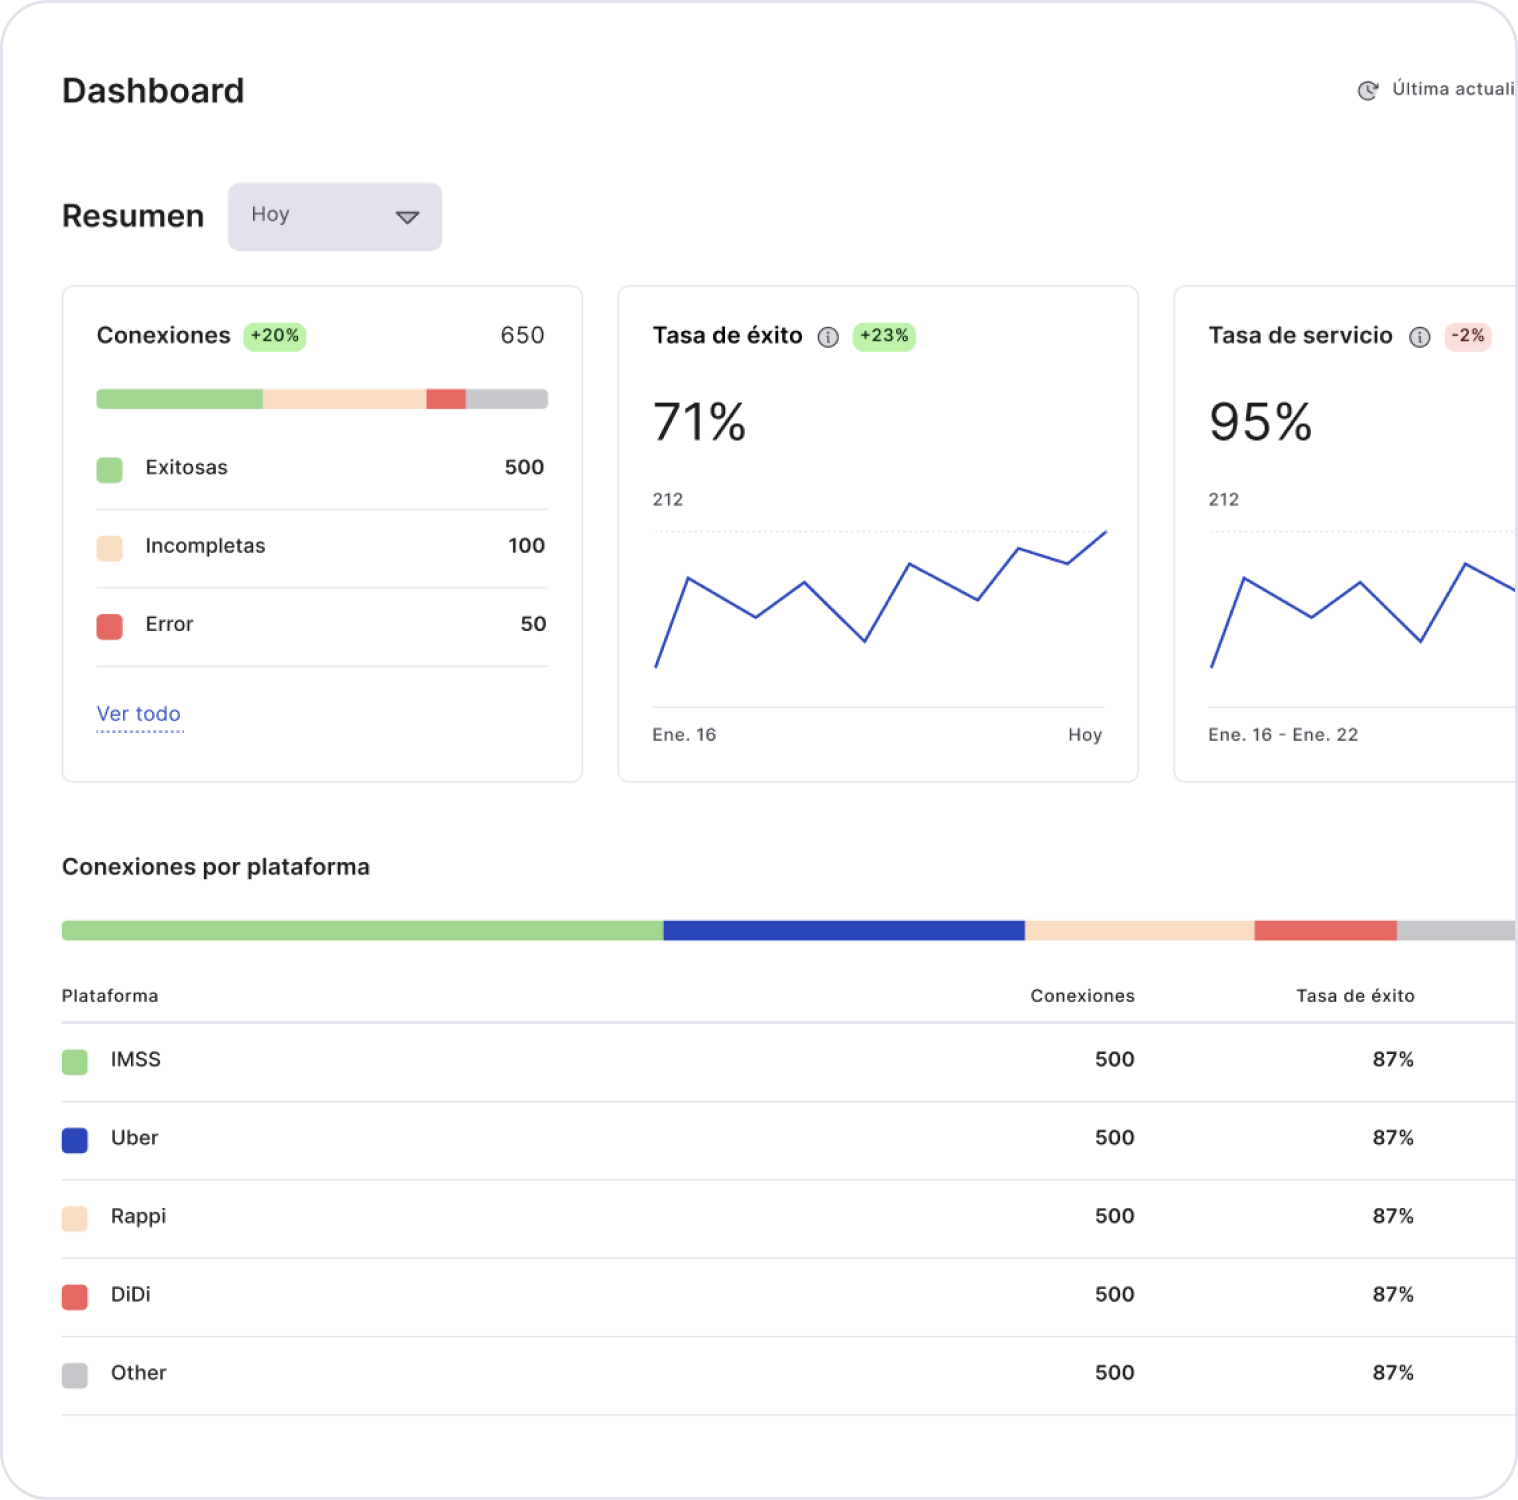Select the Rappi platform name

point(139,1216)
